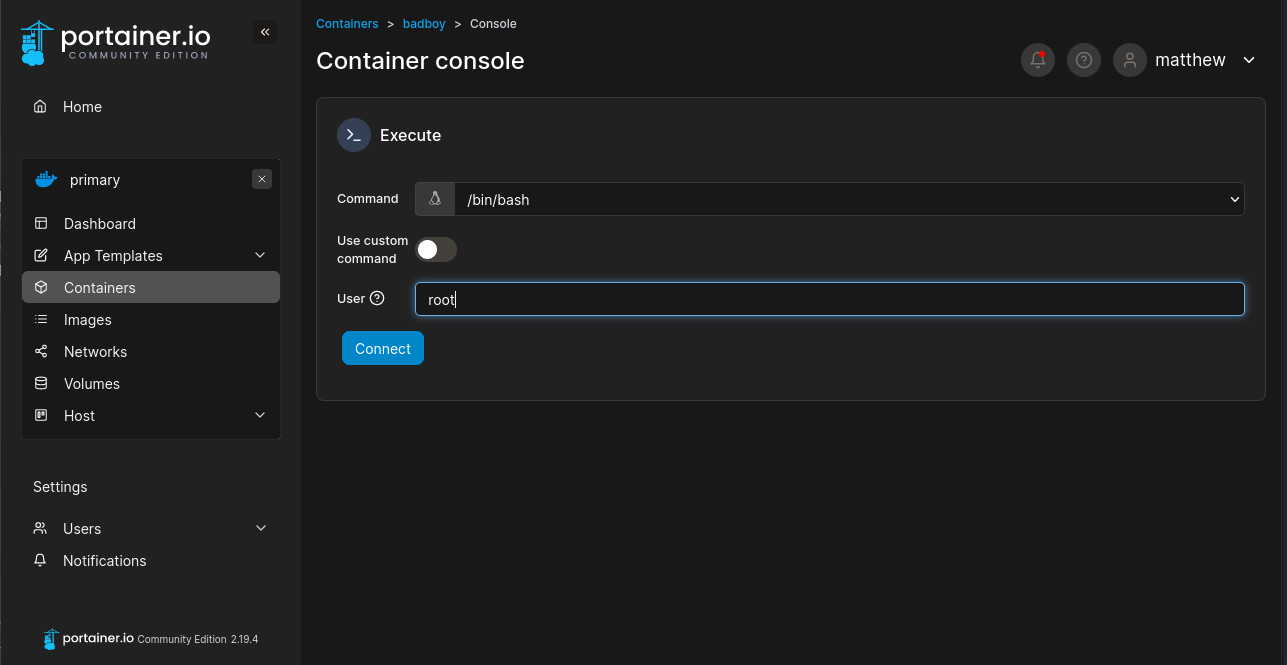Collapse the sidebar with double-chevron icon

(265, 32)
